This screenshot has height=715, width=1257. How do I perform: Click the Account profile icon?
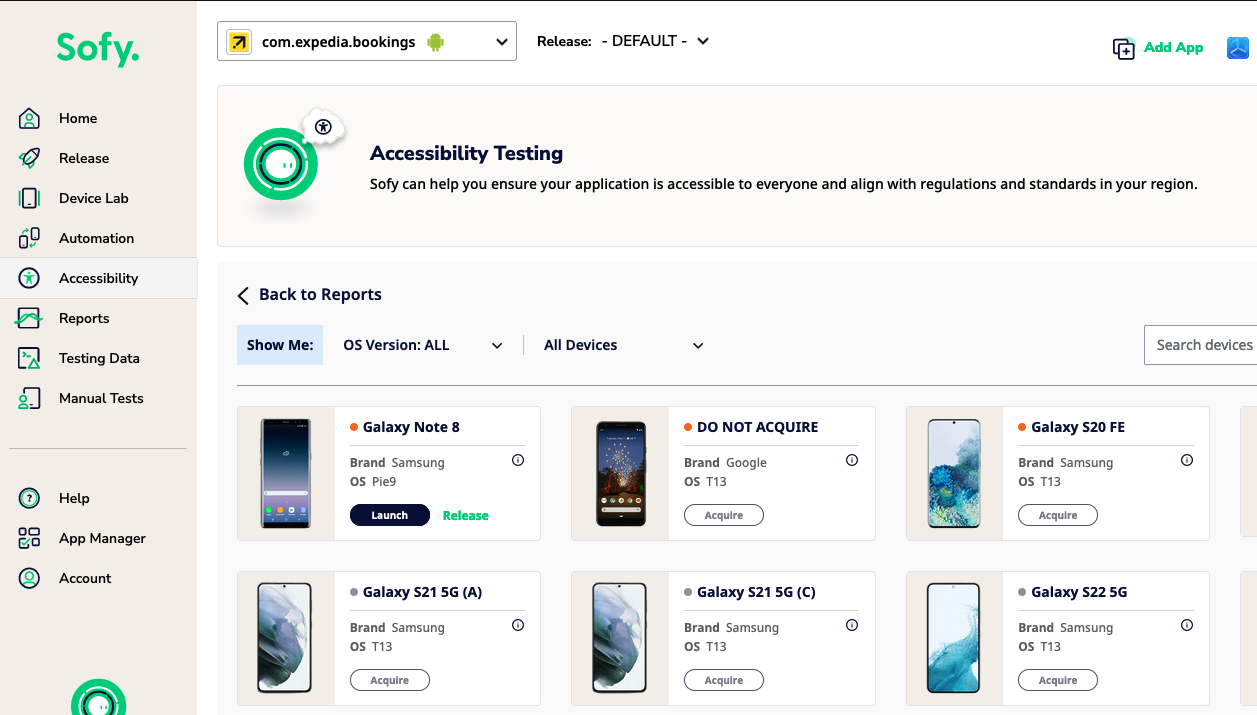click(29, 578)
